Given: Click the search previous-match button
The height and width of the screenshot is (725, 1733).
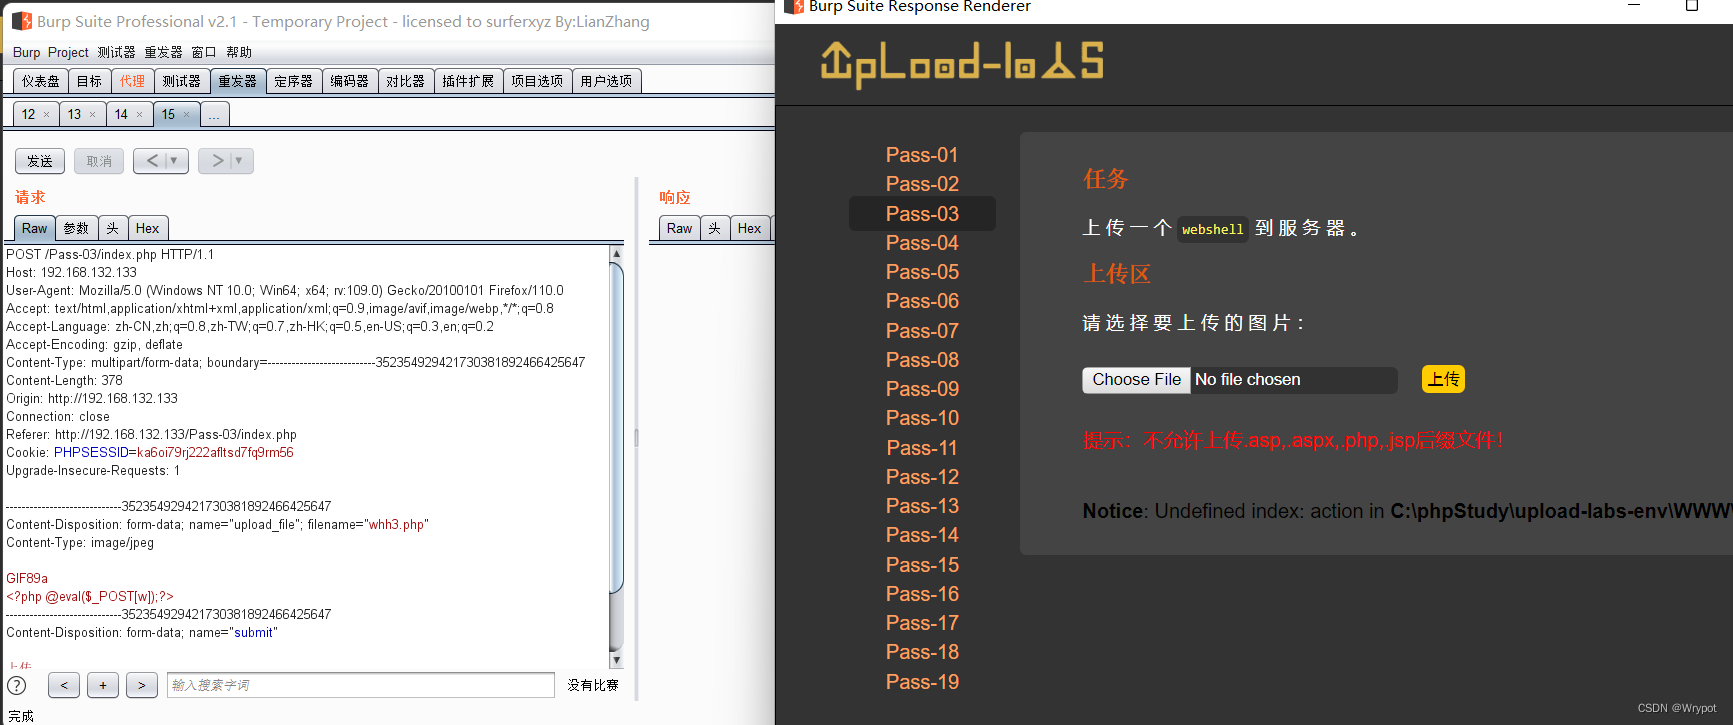Looking at the screenshot, I should click(x=64, y=685).
